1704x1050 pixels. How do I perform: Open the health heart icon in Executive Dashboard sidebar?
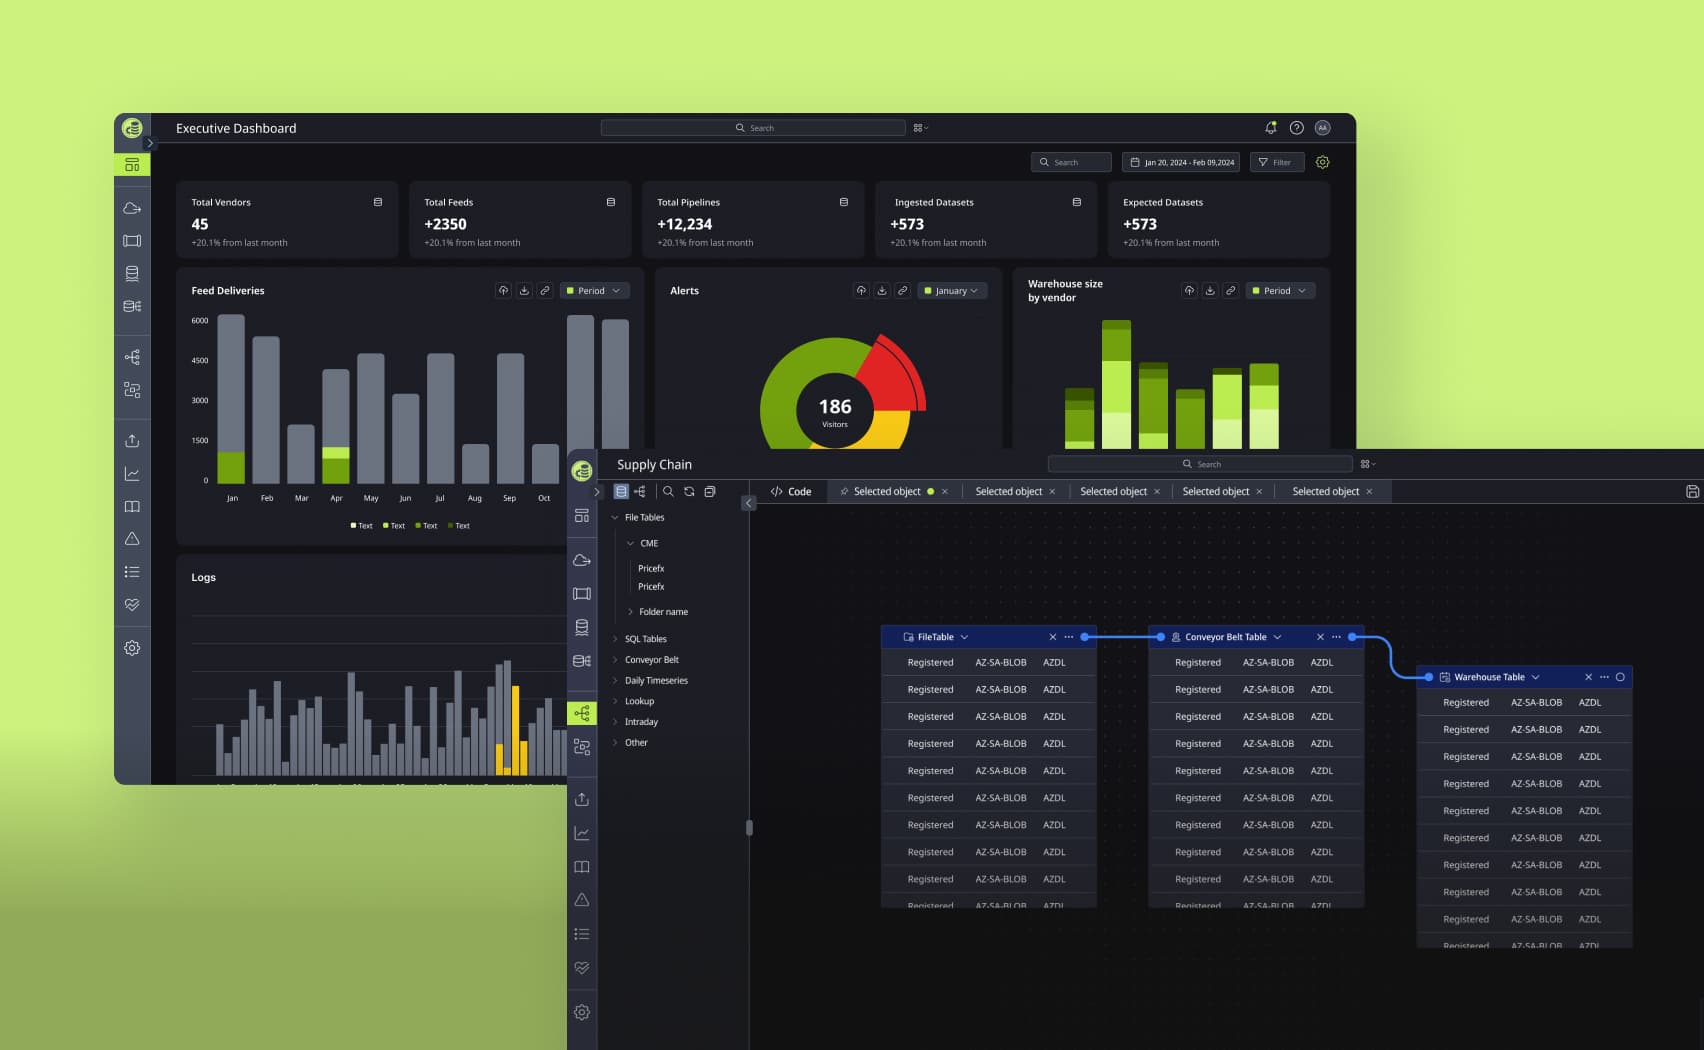(132, 605)
